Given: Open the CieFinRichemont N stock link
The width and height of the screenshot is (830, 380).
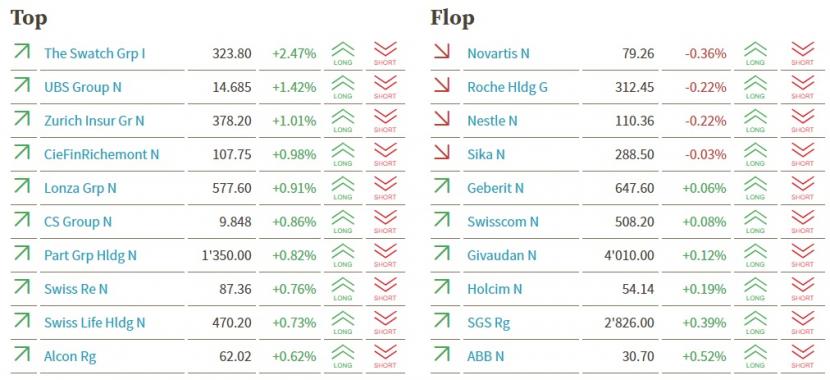Looking at the screenshot, I should click(x=102, y=154).
